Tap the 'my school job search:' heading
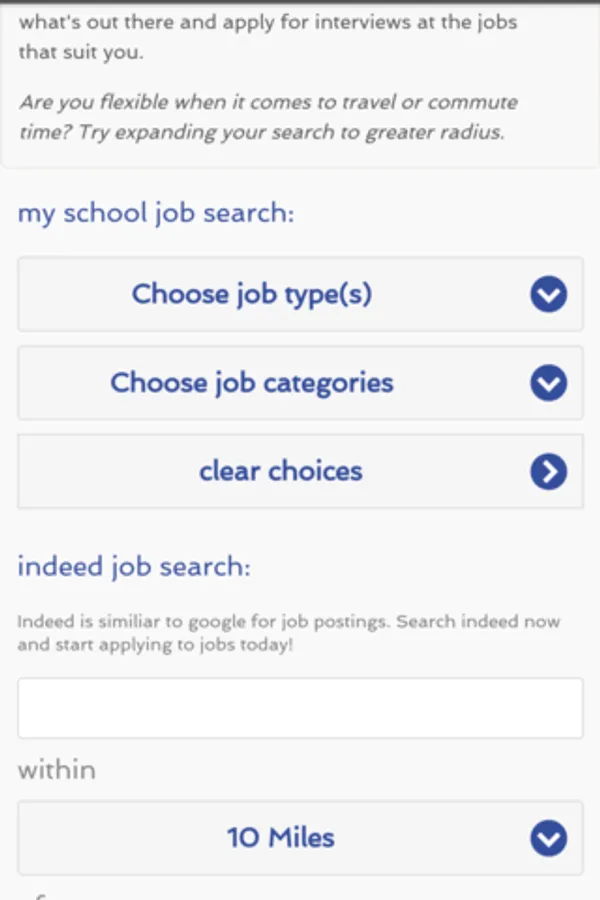The height and width of the screenshot is (900, 600). 156,213
